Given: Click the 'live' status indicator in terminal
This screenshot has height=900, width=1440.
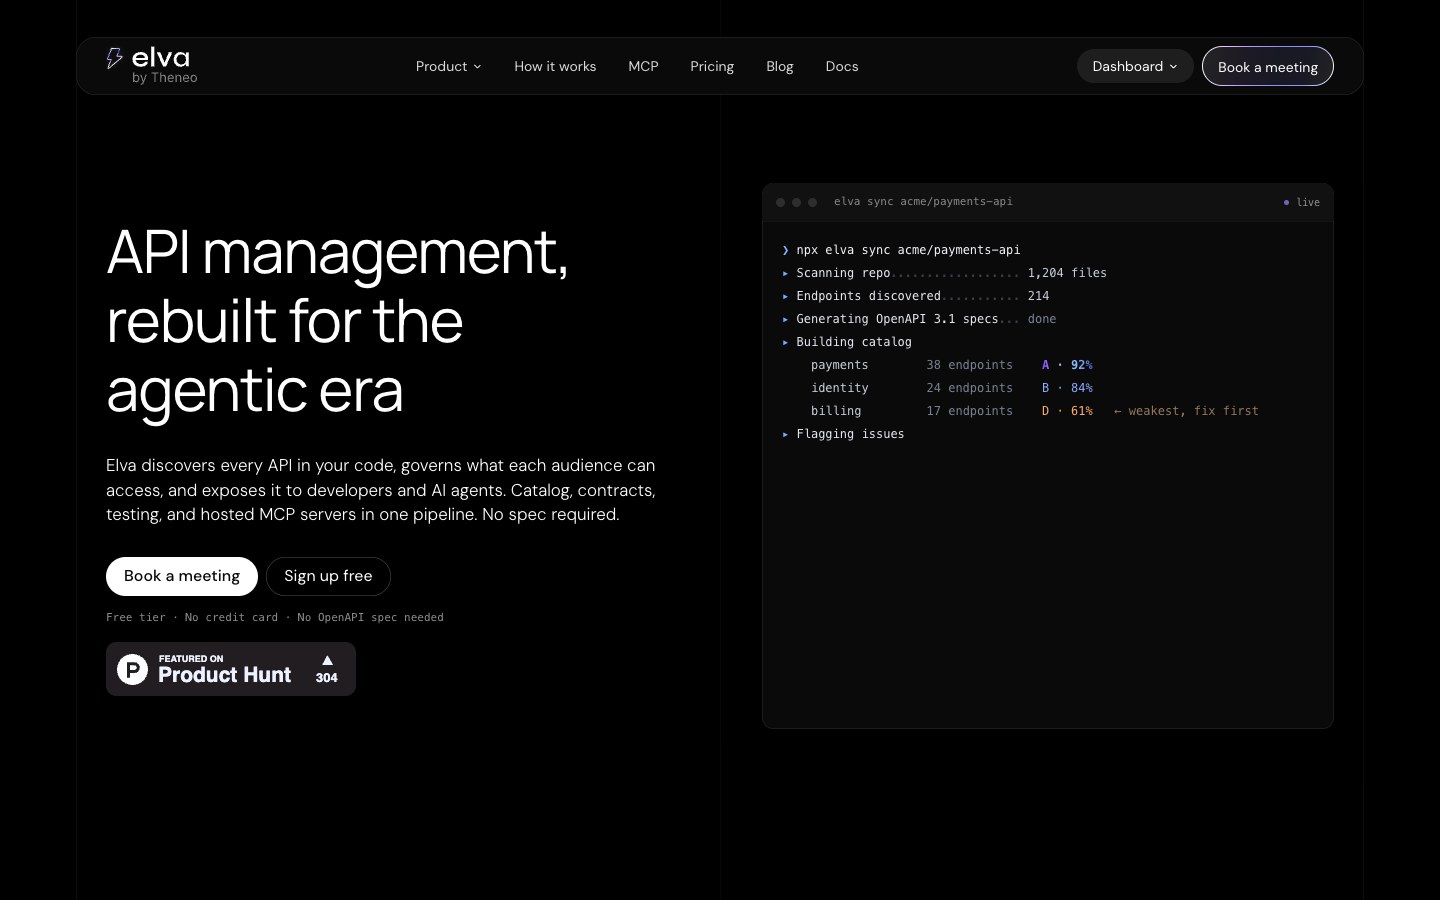Looking at the screenshot, I should 1302,202.
